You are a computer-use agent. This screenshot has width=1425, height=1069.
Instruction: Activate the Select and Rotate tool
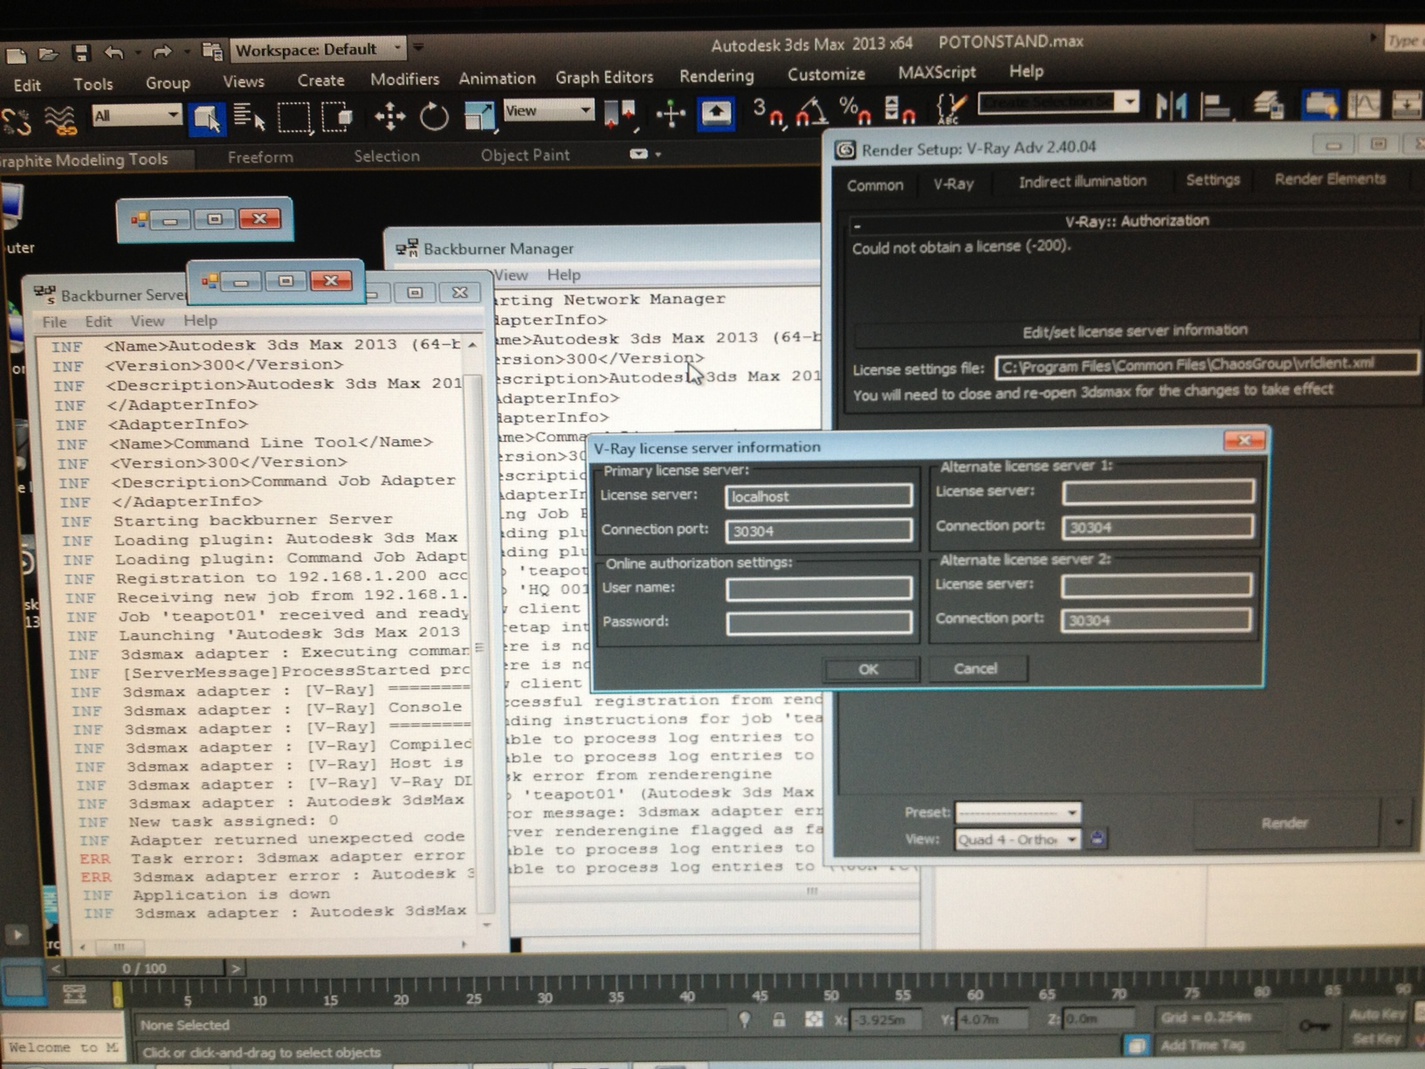434,116
